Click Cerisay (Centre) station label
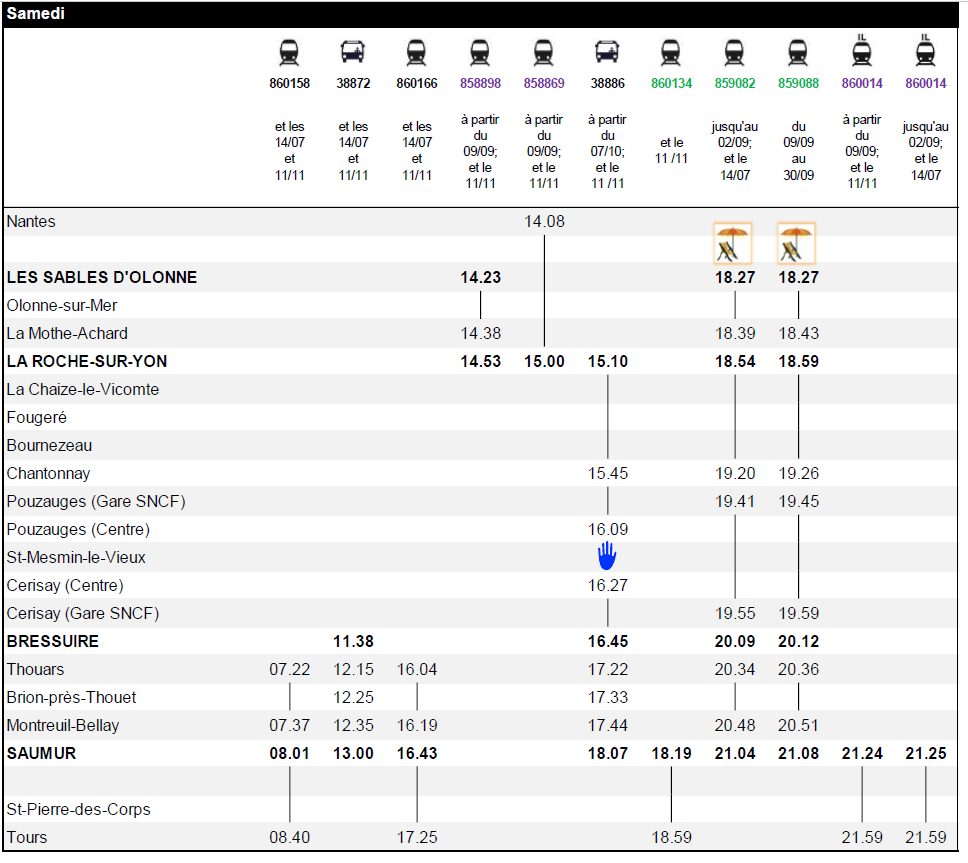Screen dimensions: 968x863 coord(65,586)
